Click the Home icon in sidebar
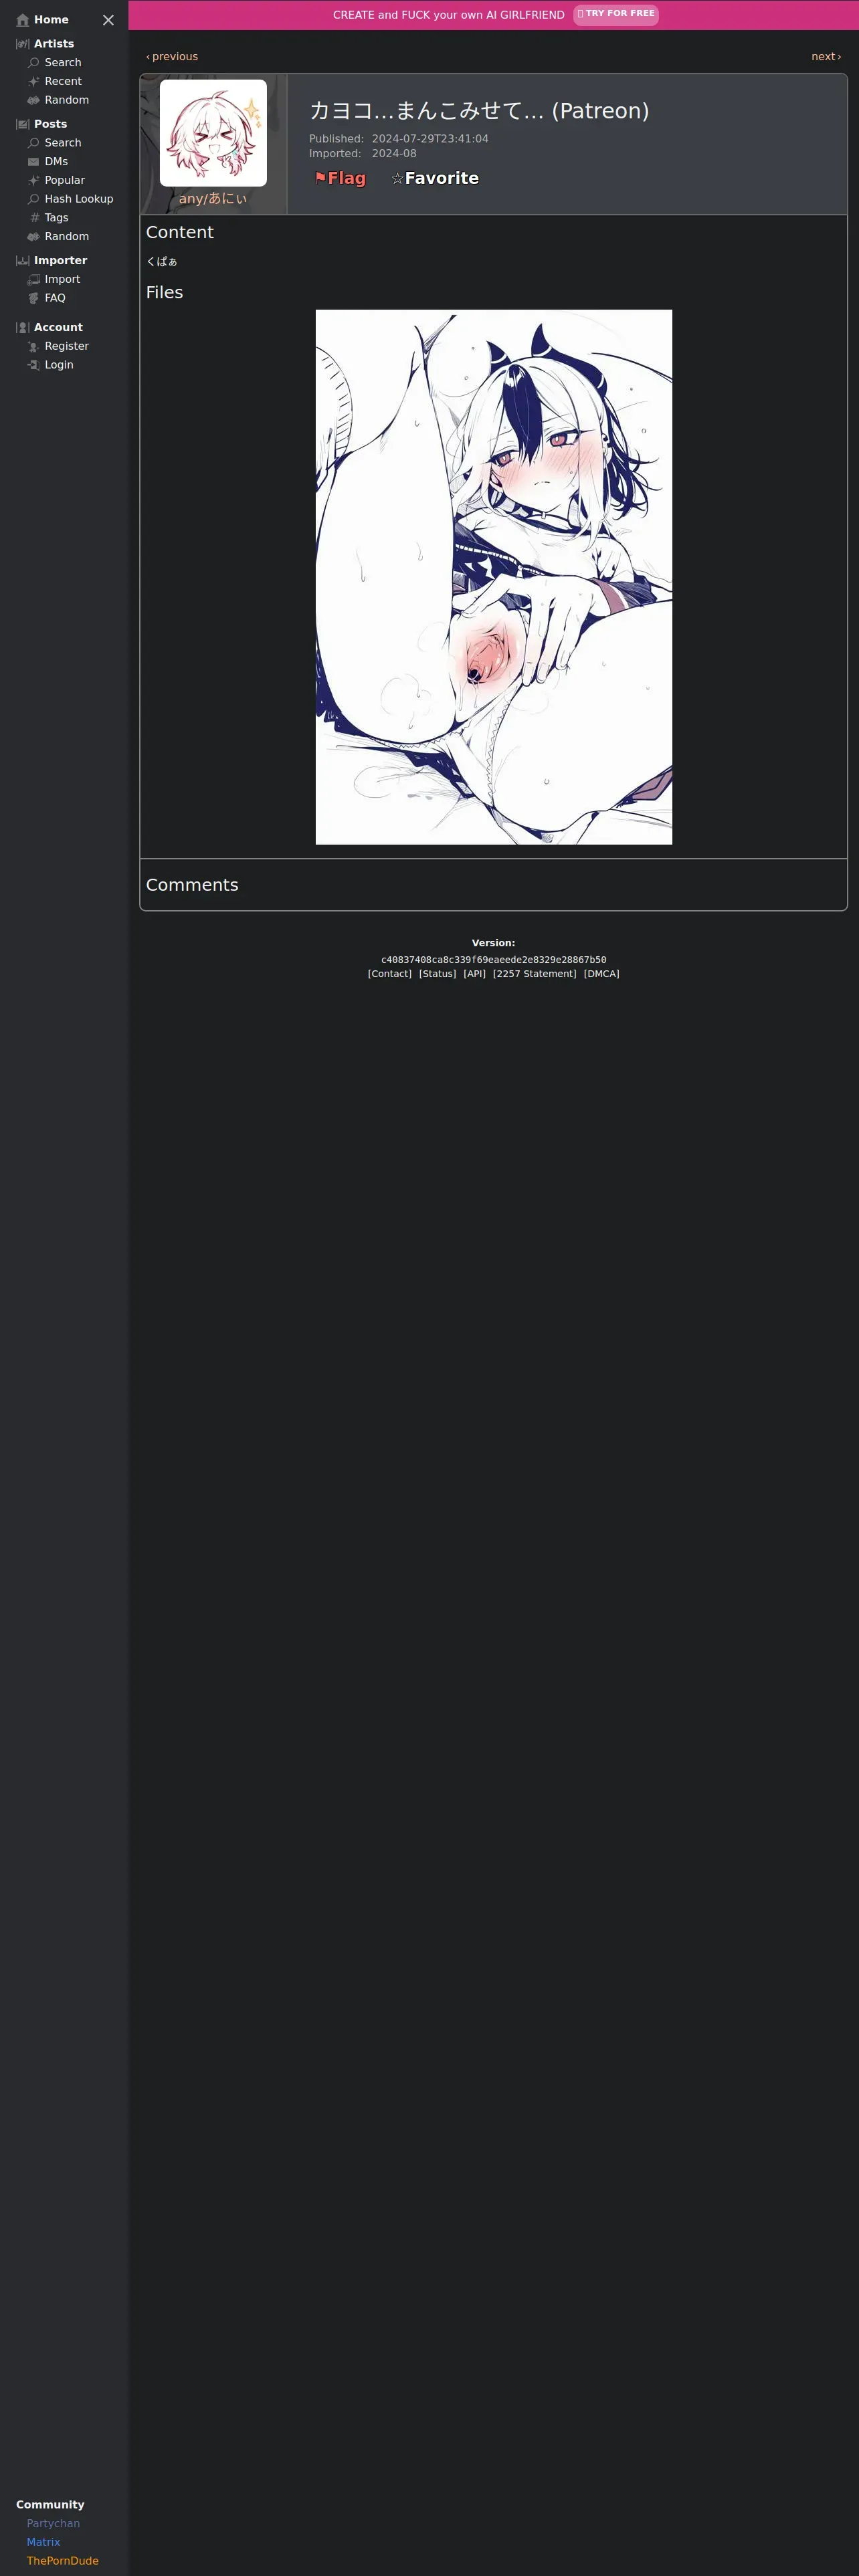859x2576 pixels. pos(23,20)
